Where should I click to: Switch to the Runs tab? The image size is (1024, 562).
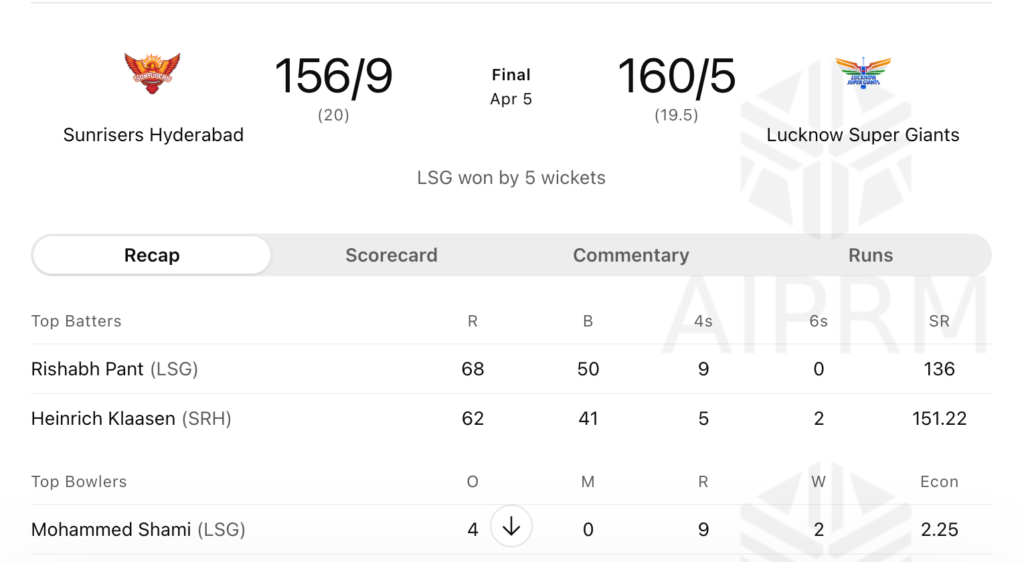pos(870,255)
